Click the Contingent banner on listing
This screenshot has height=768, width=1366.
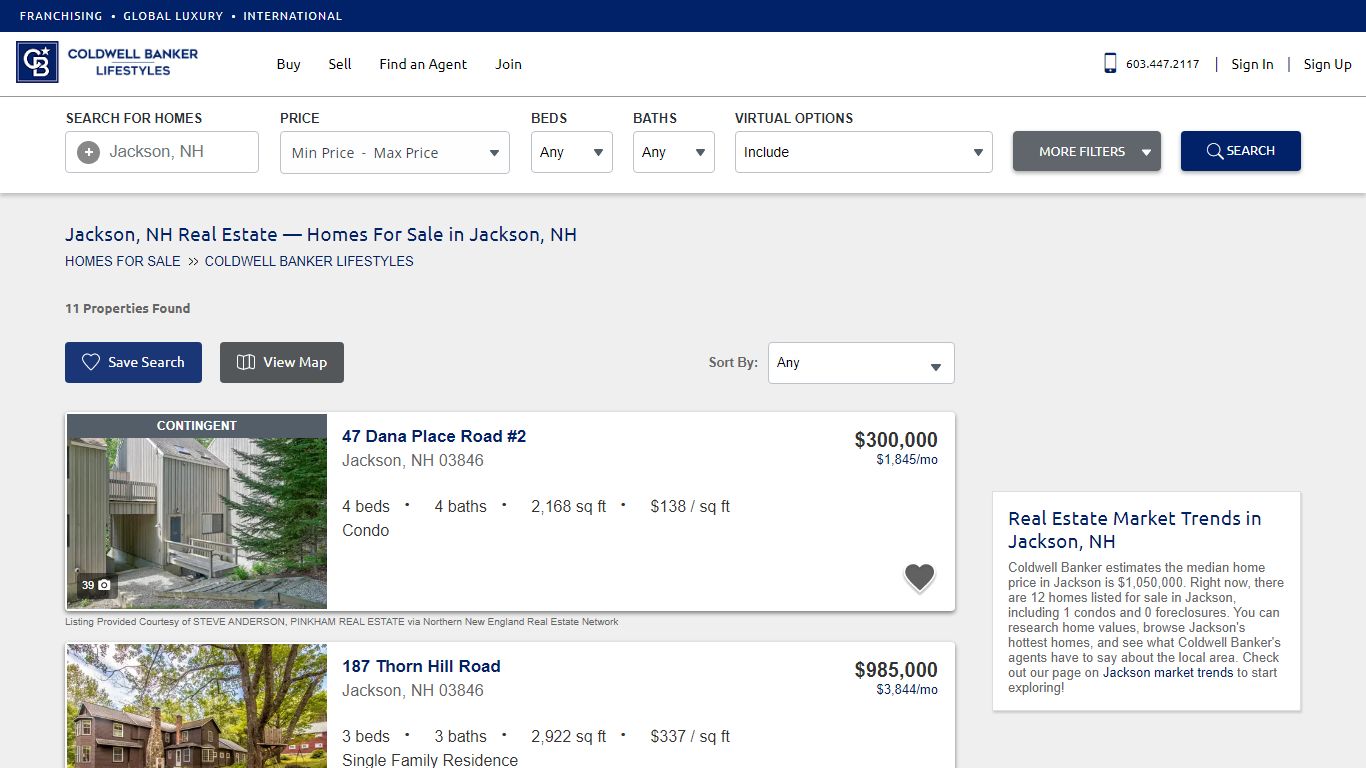click(x=197, y=426)
